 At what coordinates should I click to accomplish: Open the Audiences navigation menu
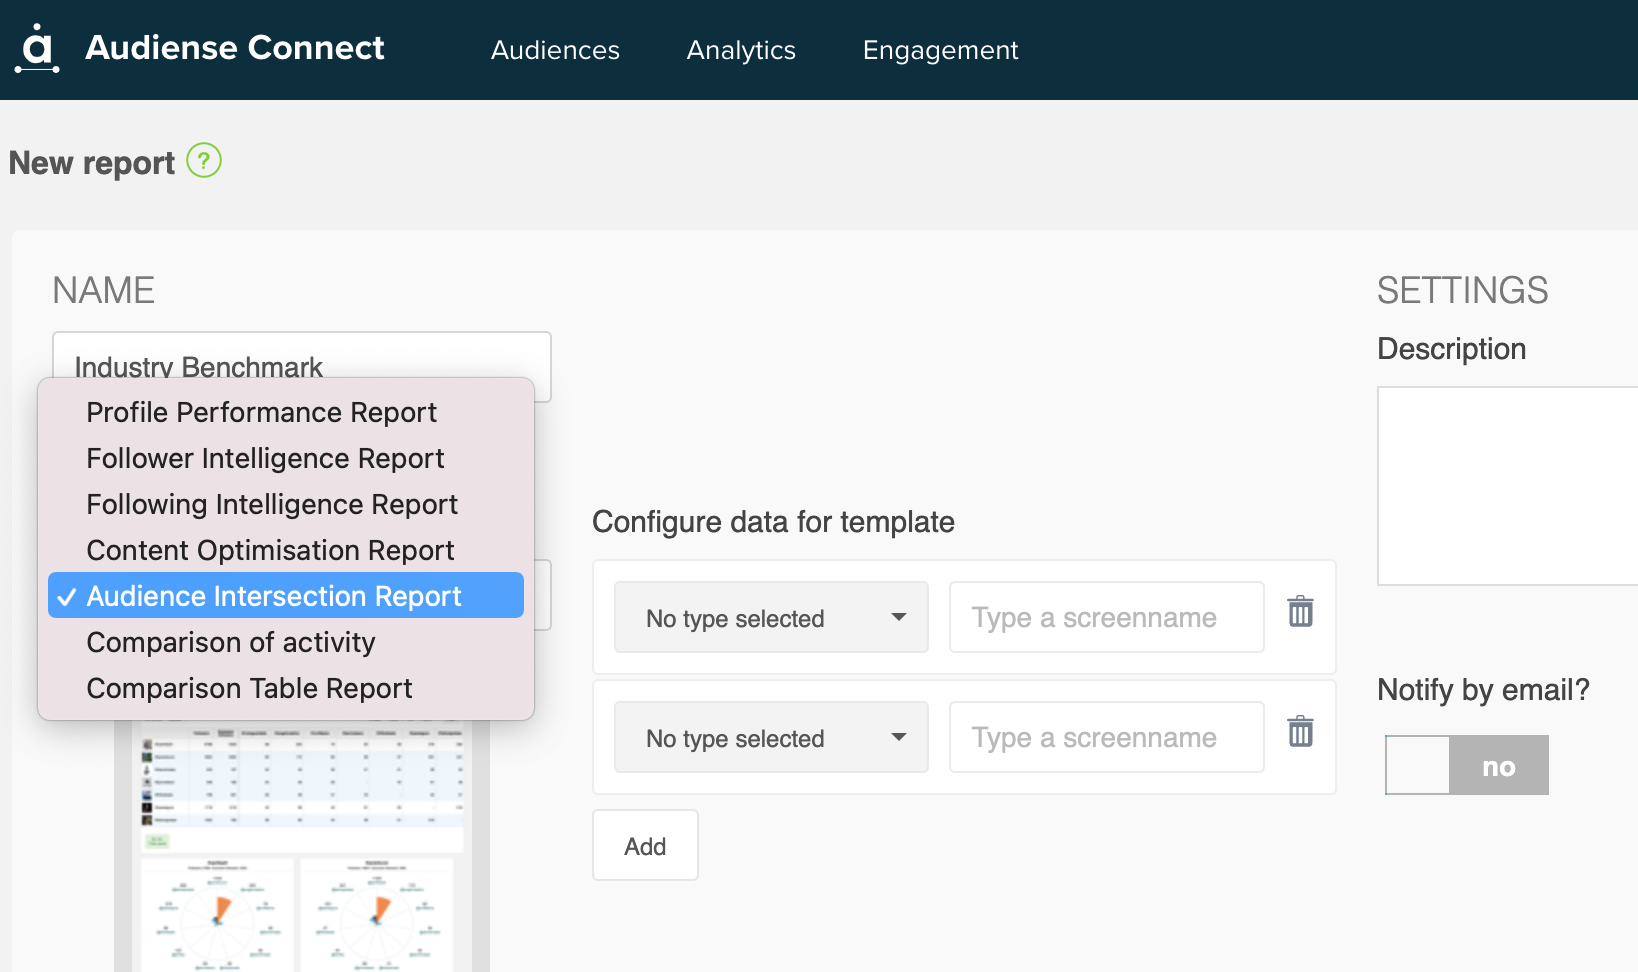click(x=555, y=50)
